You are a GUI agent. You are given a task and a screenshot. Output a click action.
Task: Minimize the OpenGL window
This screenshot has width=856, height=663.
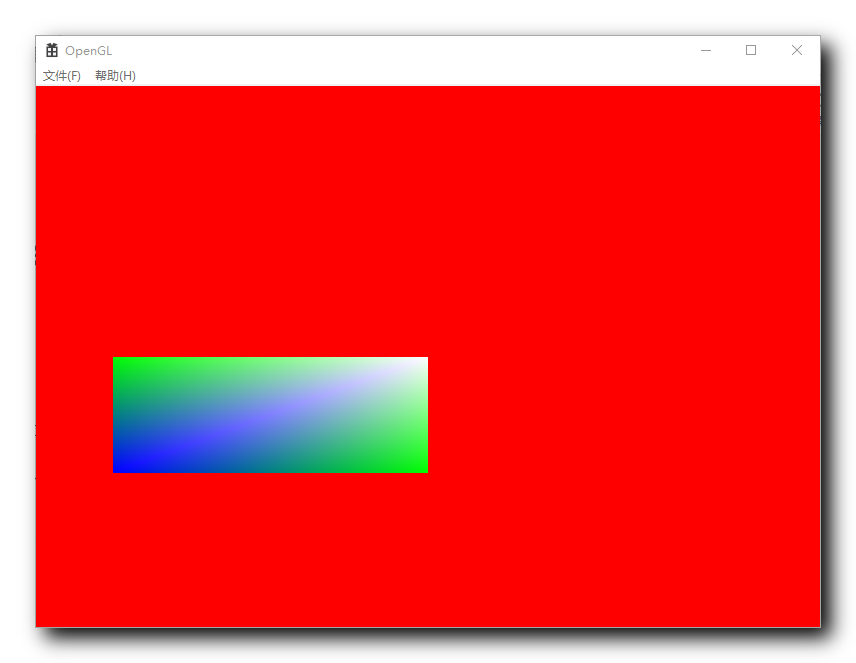point(706,50)
